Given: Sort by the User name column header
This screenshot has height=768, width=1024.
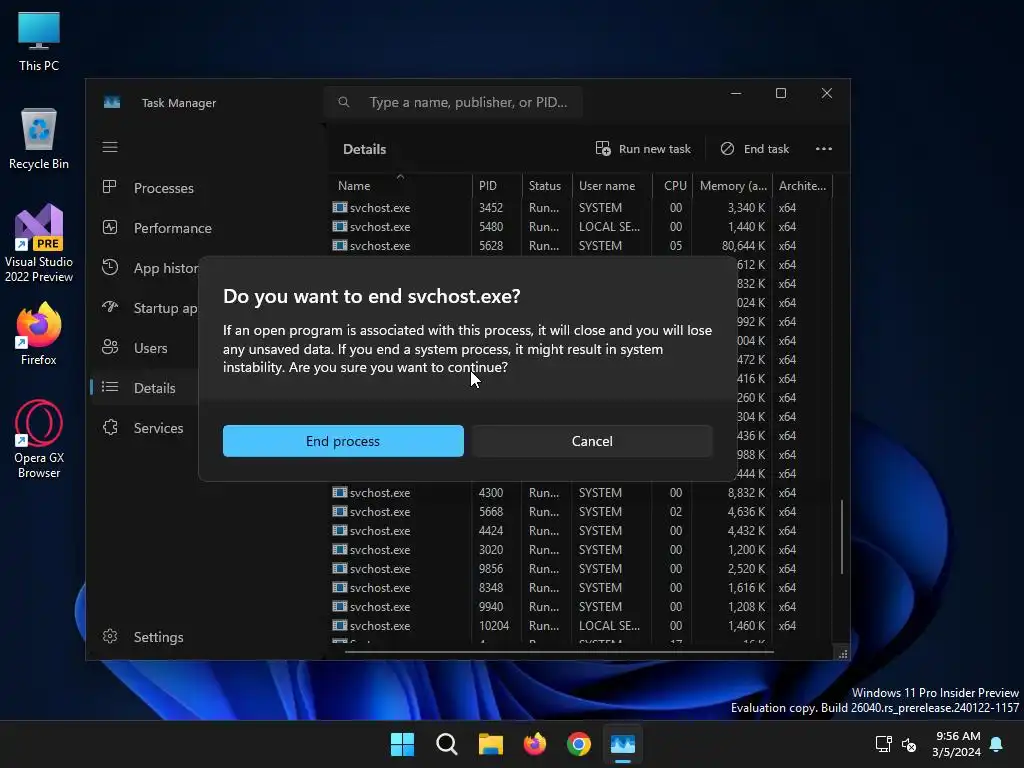Looking at the screenshot, I should tap(612, 185).
